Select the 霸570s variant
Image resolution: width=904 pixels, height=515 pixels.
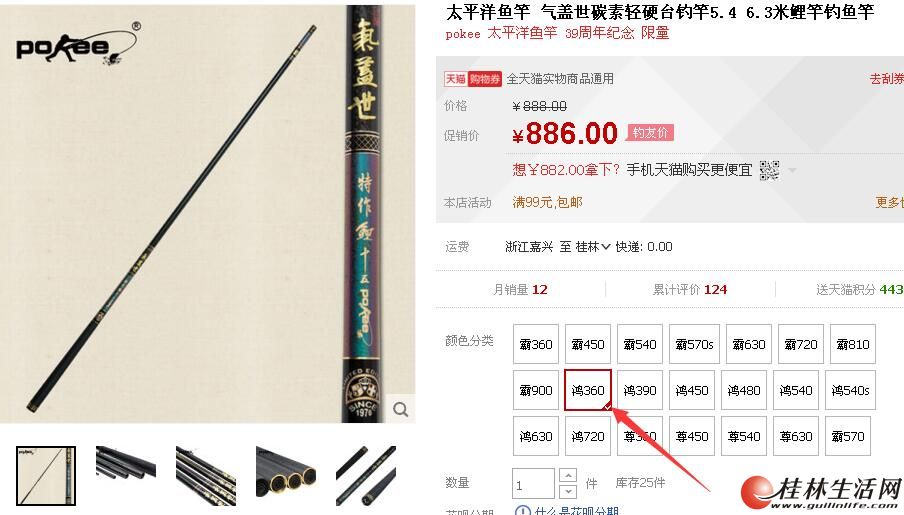[x=694, y=344]
